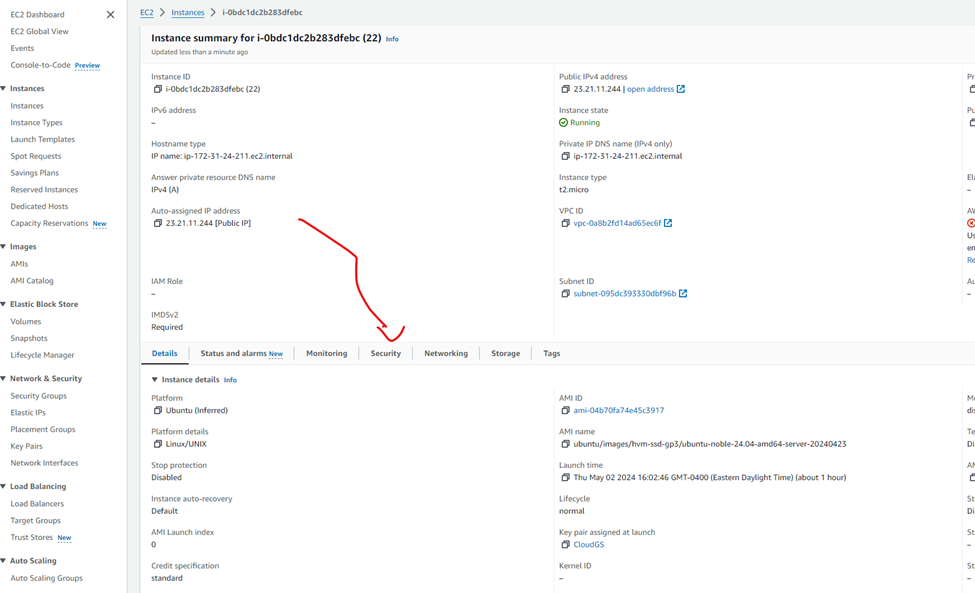Image resolution: width=975 pixels, height=593 pixels.
Task: Open Snapshots page
Action: [x=29, y=338]
